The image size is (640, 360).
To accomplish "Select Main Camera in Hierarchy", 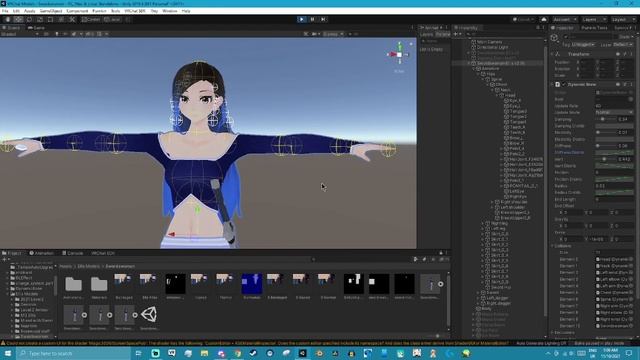I will pos(489,42).
